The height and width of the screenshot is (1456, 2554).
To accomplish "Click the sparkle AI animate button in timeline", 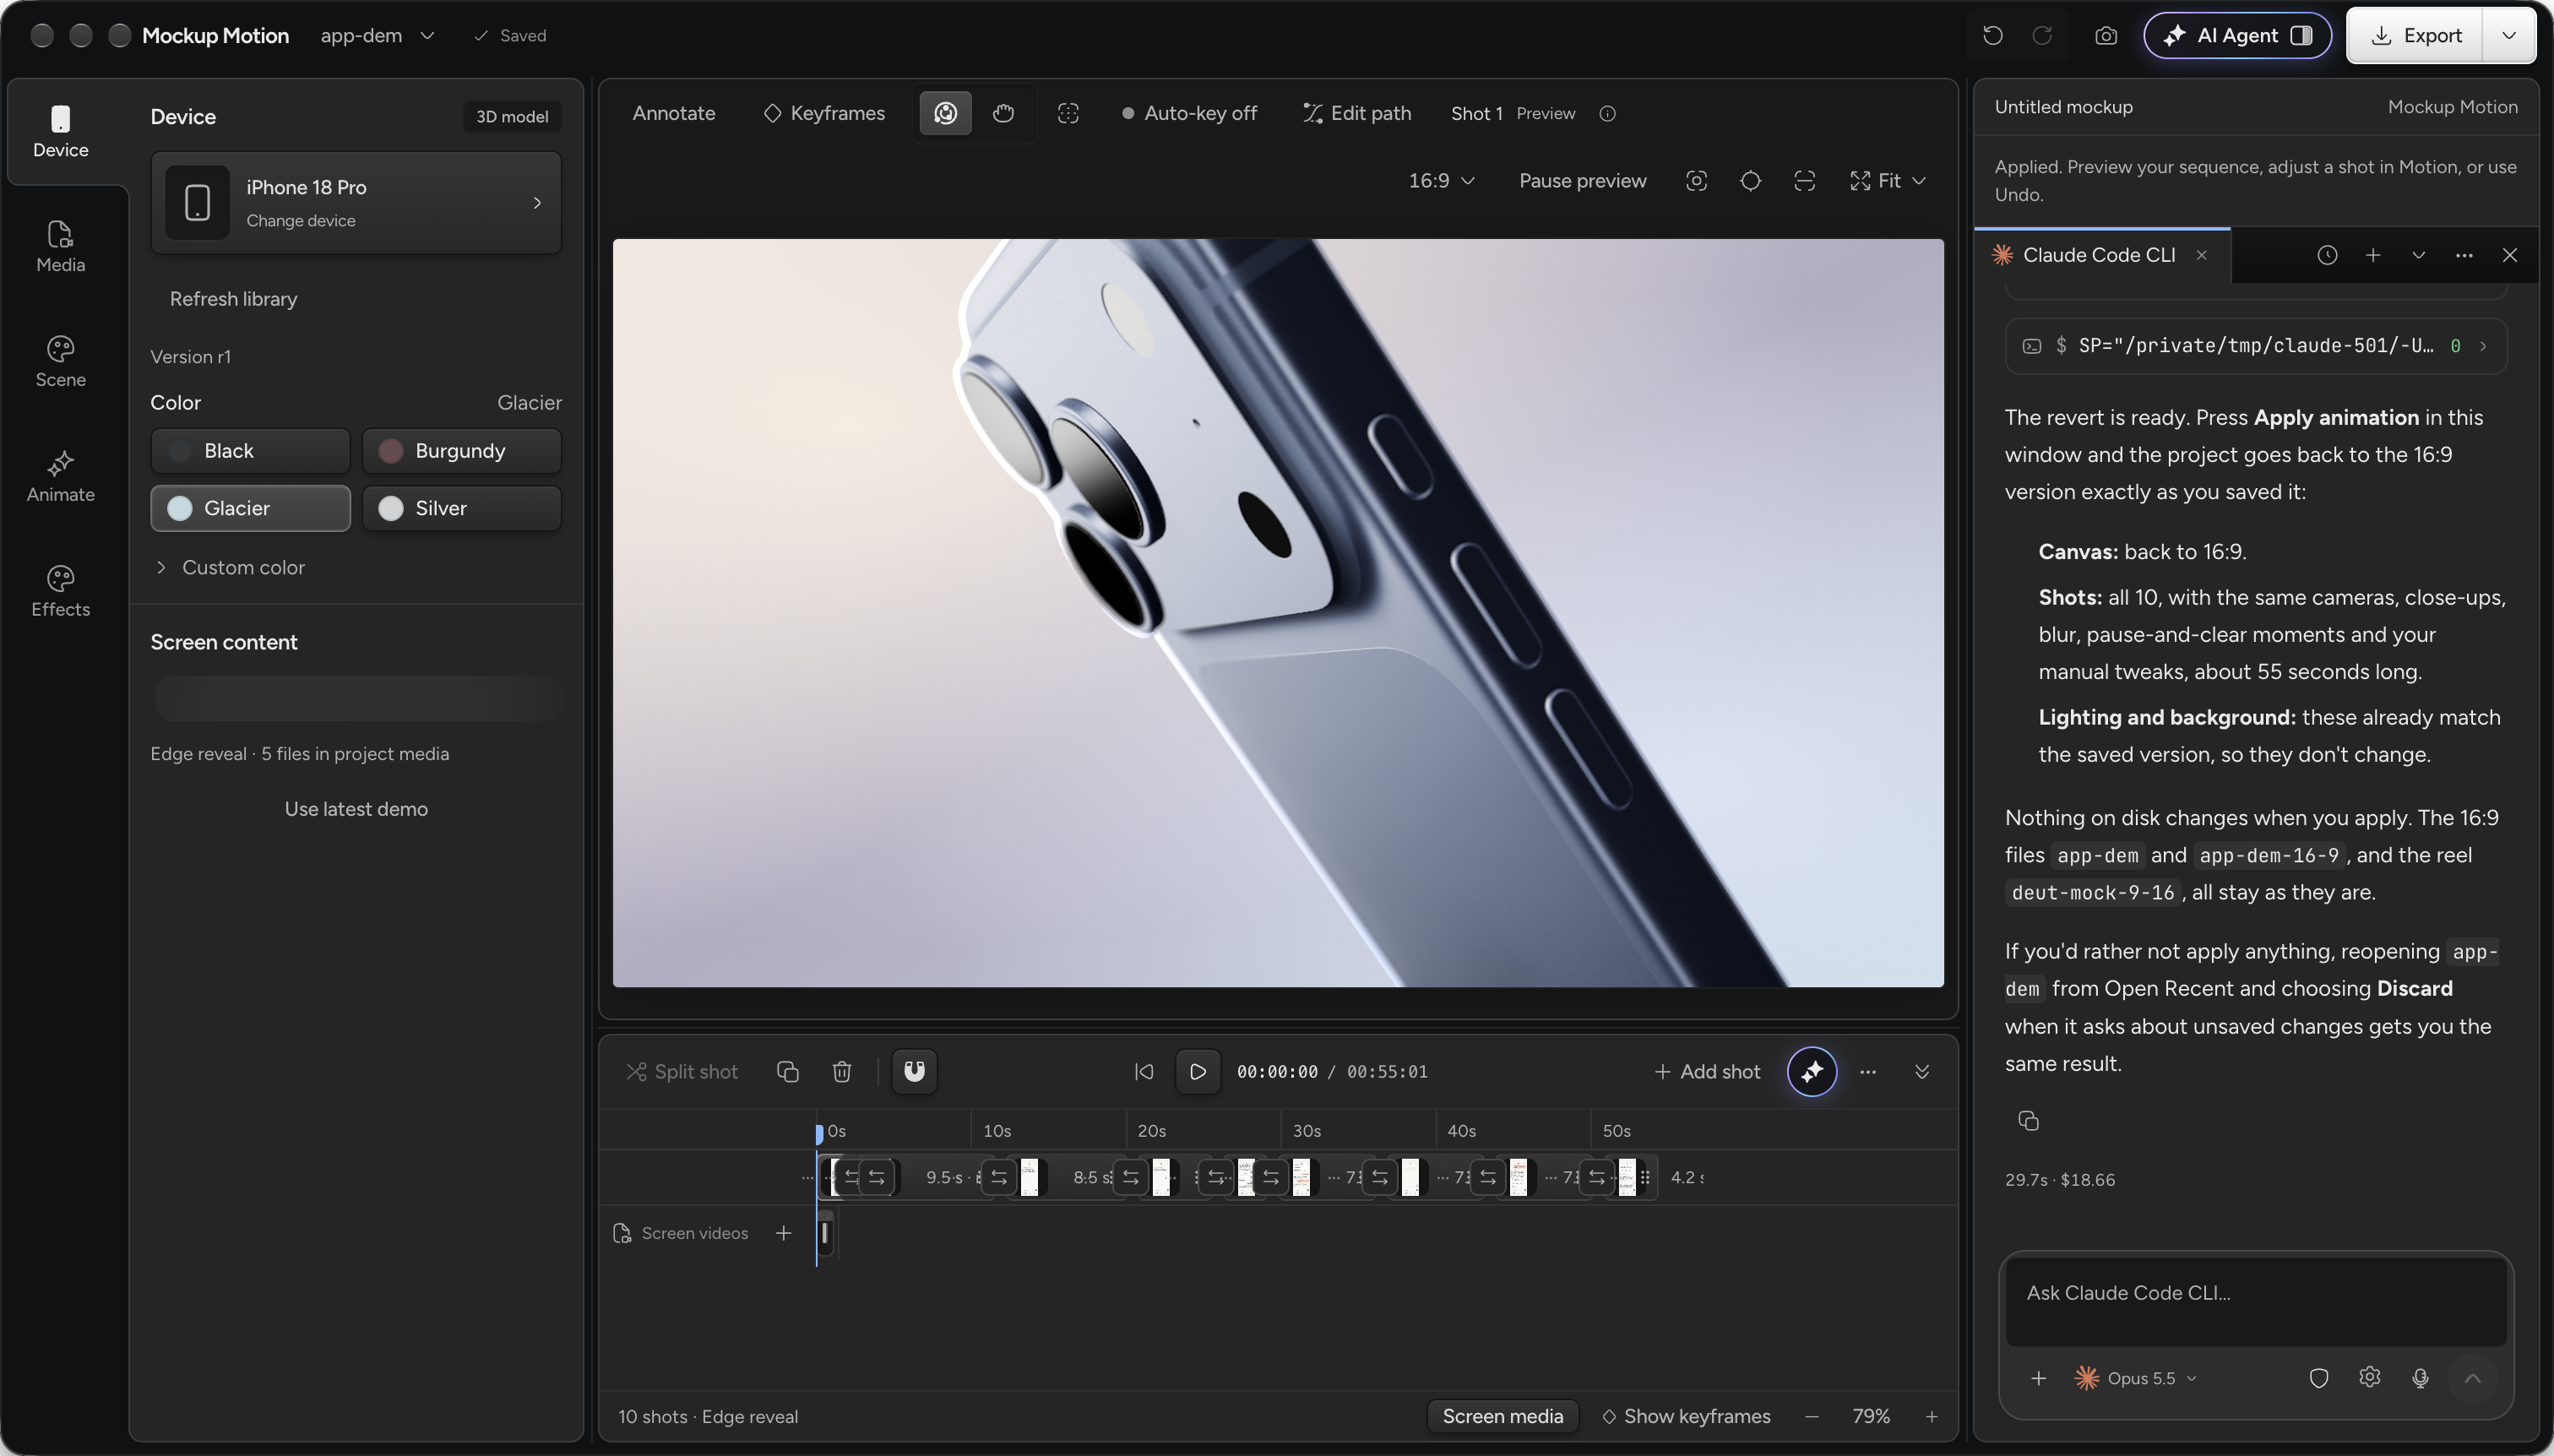I will click(1812, 1072).
